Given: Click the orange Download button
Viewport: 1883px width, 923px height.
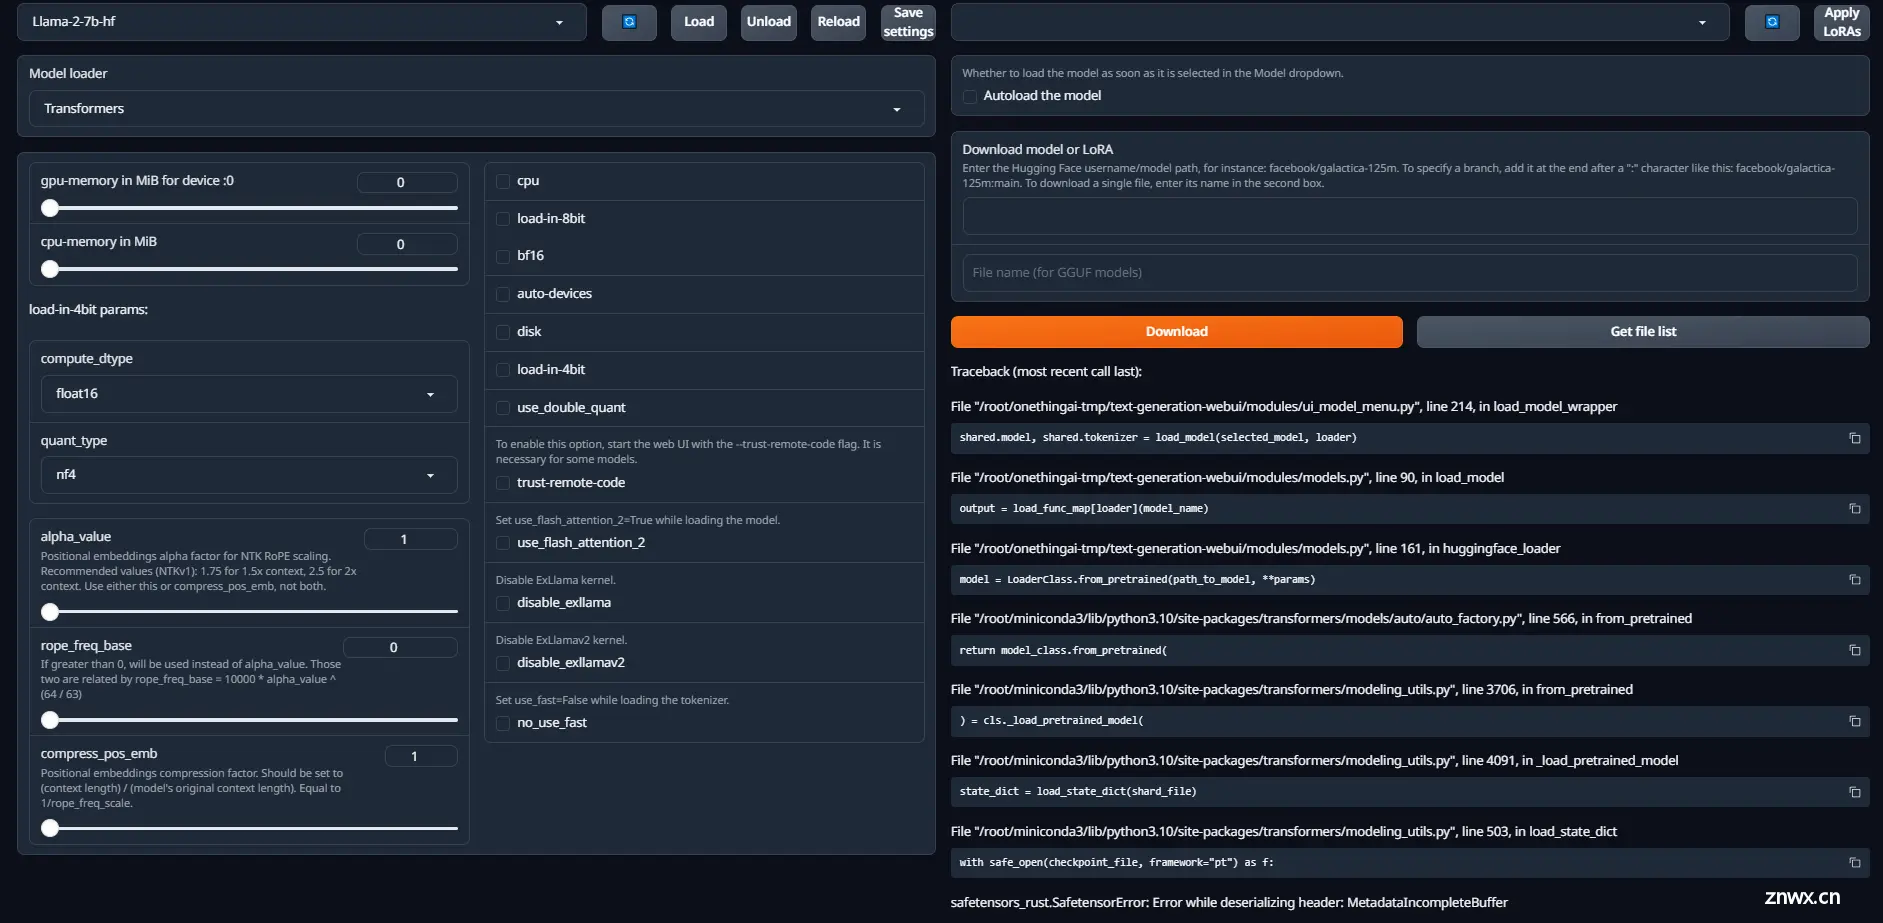Looking at the screenshot, I should click(1177, 332).
